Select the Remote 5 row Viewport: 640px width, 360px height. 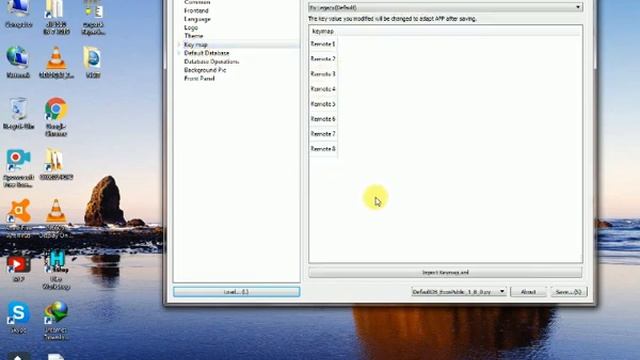click(323, 104)
